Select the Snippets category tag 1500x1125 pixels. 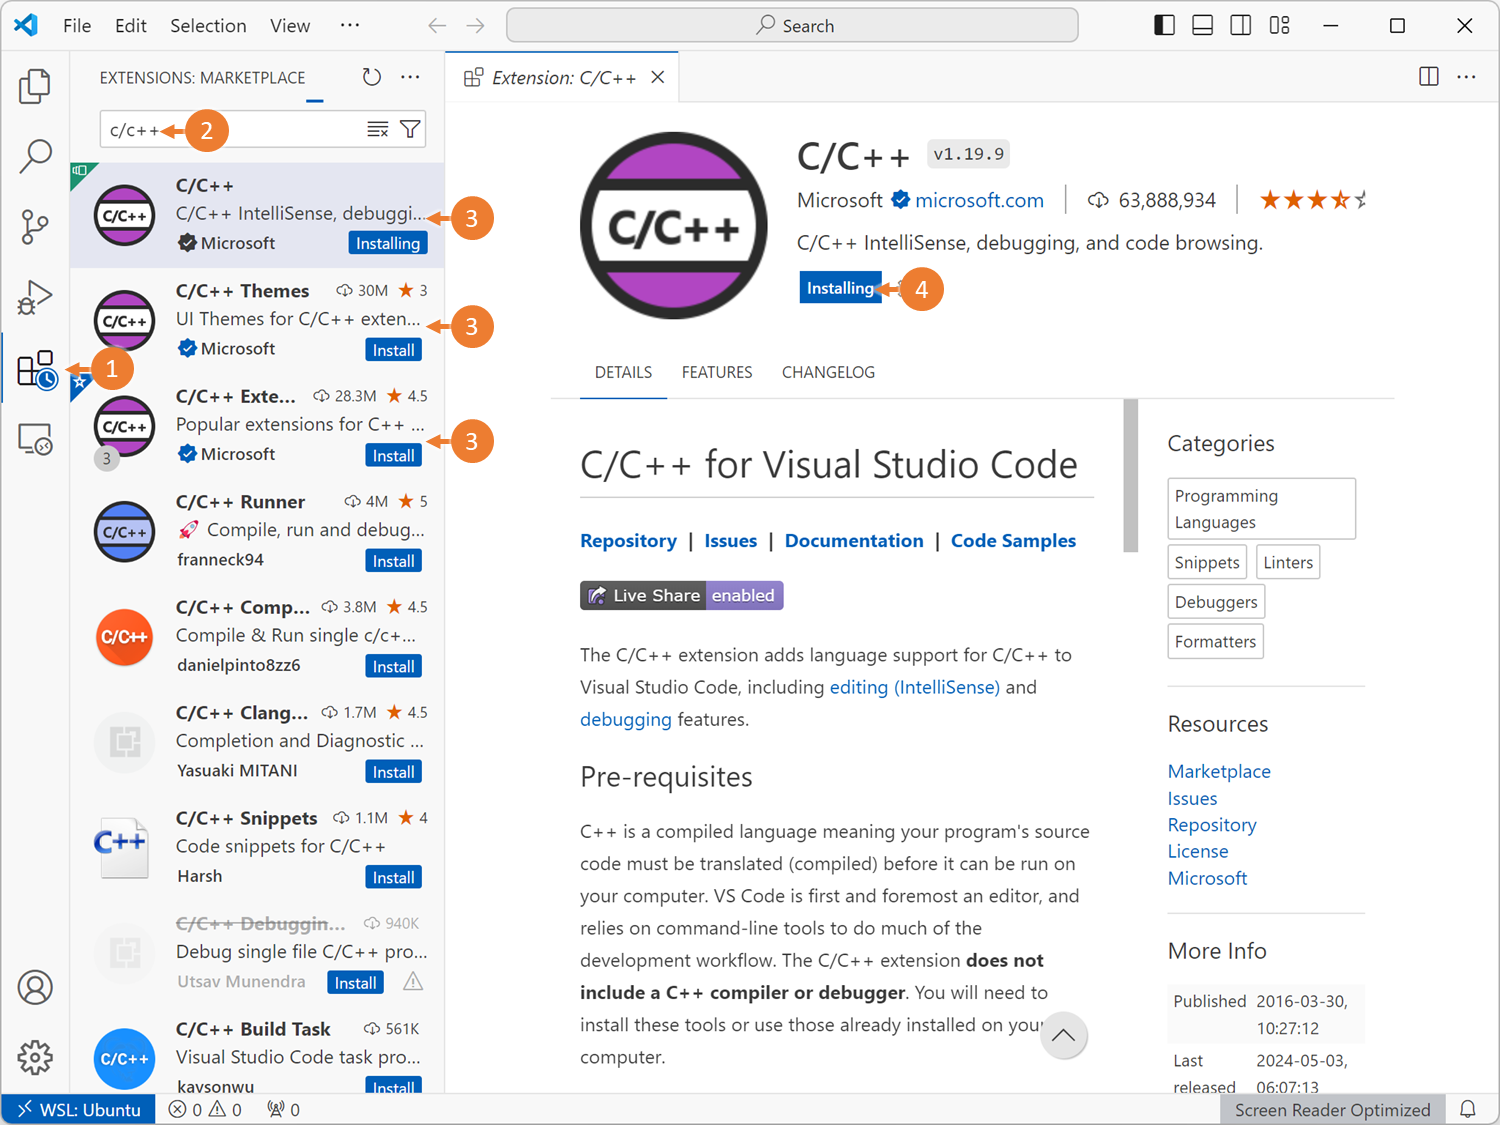(x=1207, y=562)
